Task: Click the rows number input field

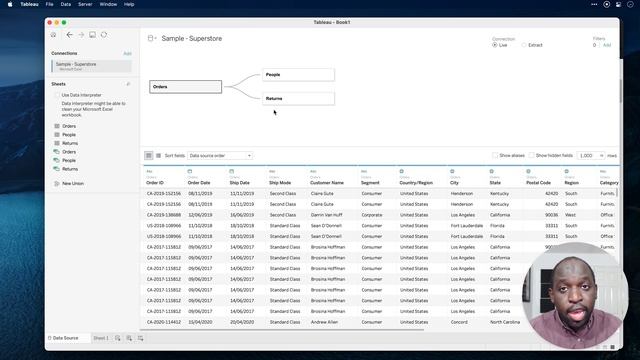Action: (x=587, y=156)
